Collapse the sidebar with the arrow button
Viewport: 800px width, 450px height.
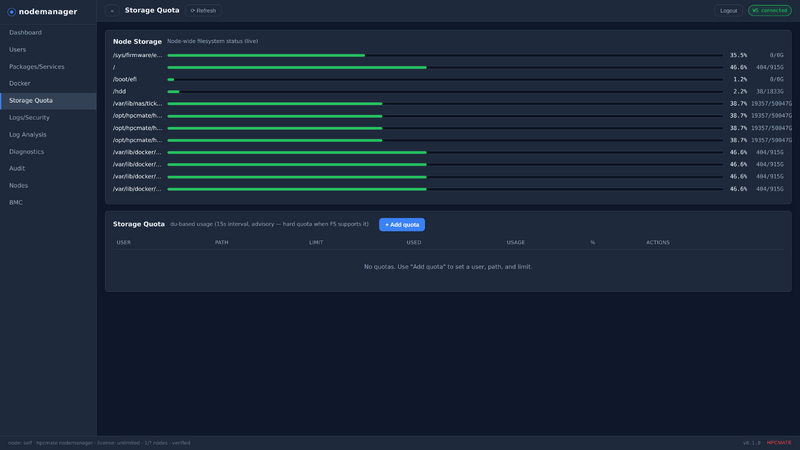(x=112, y=11)
